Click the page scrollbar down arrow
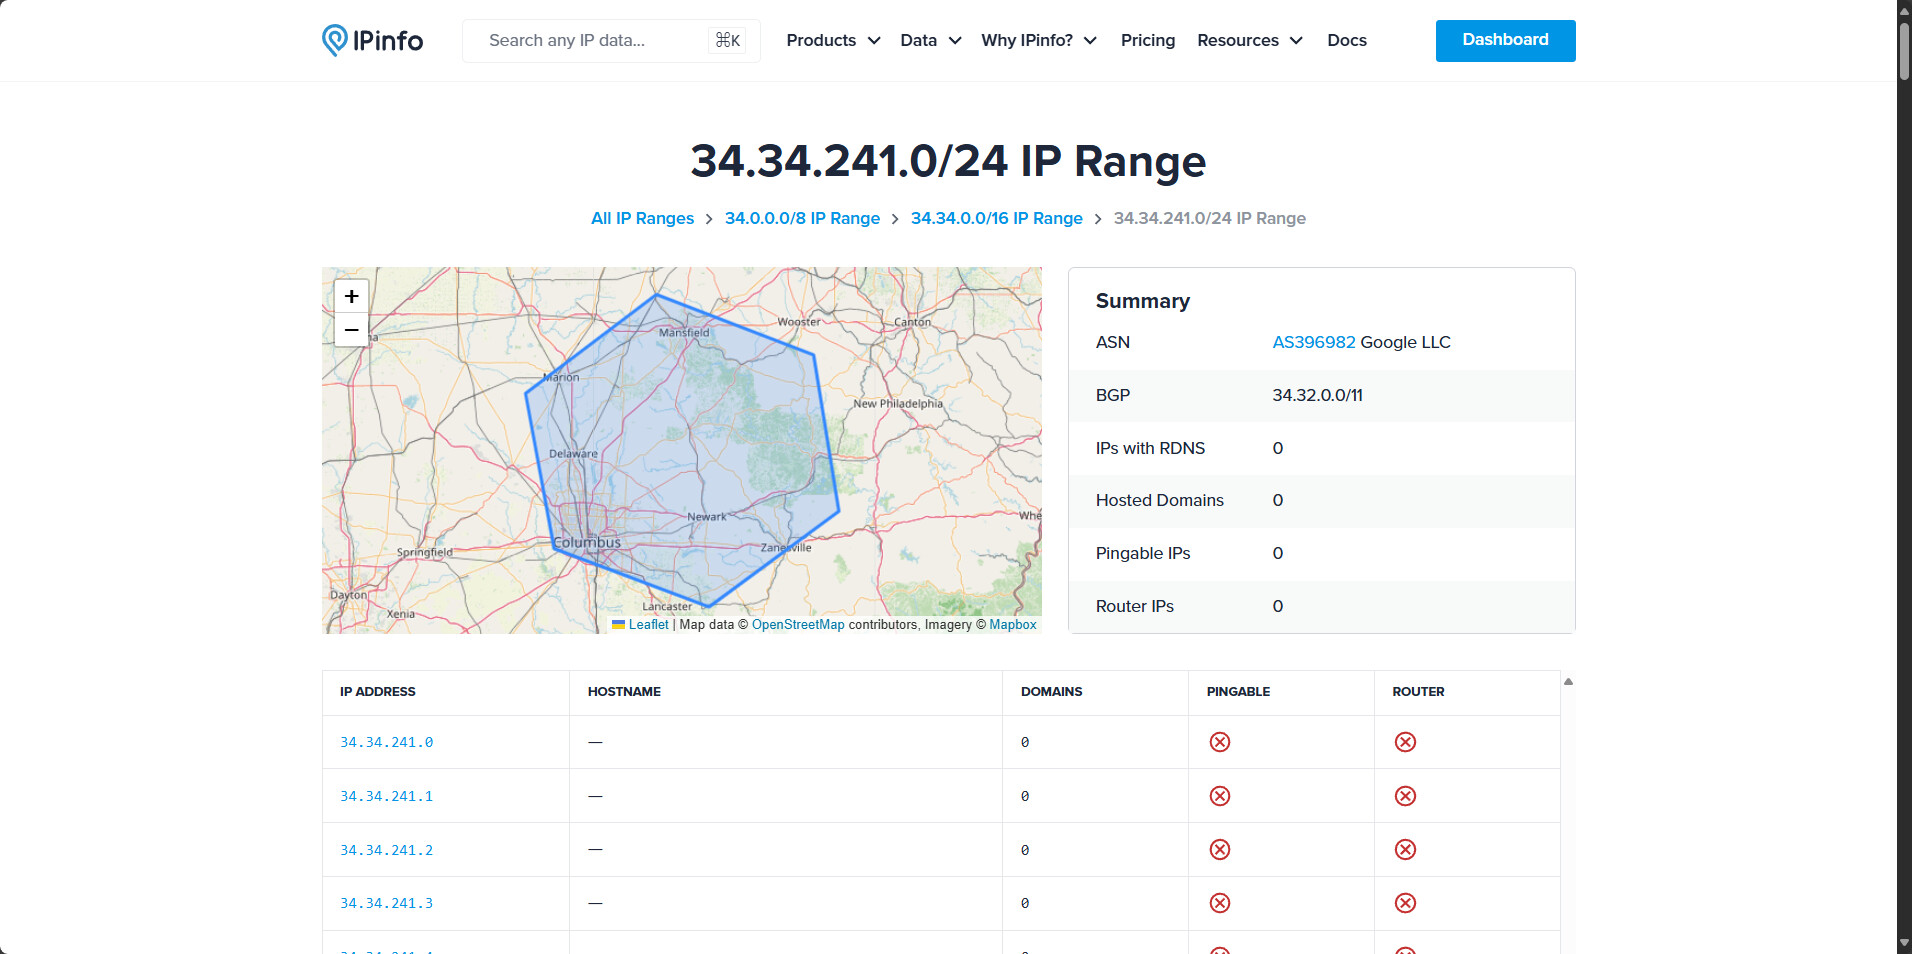Viewport: 1912px width, 954px height. tap(1904, 944)
